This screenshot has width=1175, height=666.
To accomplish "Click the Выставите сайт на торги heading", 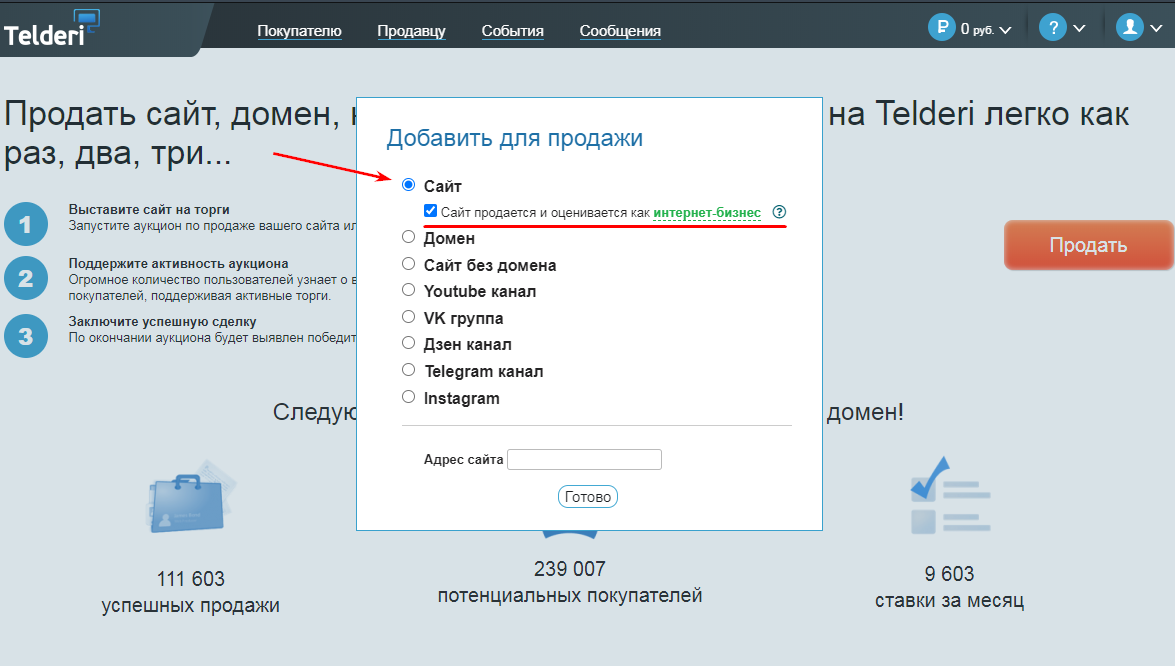I will [149, 210].
